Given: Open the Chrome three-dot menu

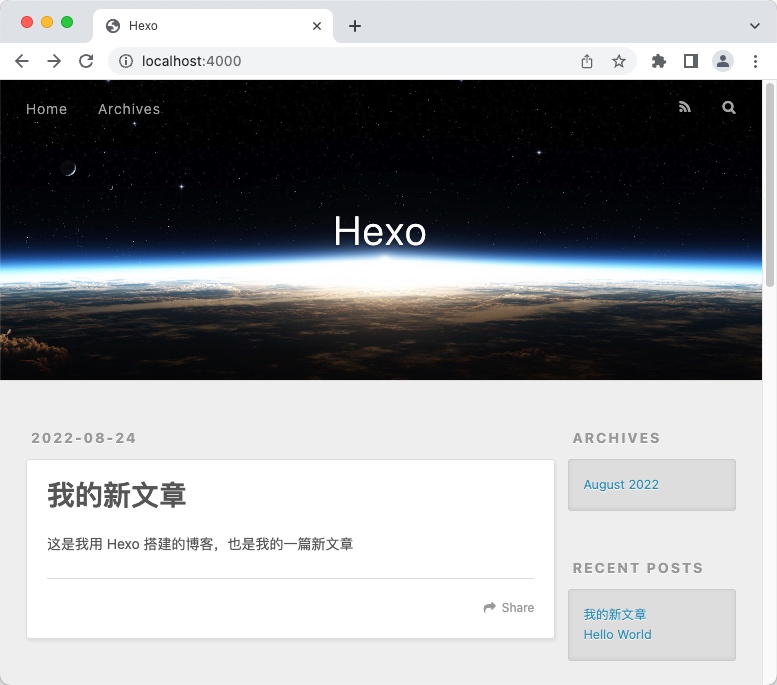Looking at the screenshot, I should [755, 61].
